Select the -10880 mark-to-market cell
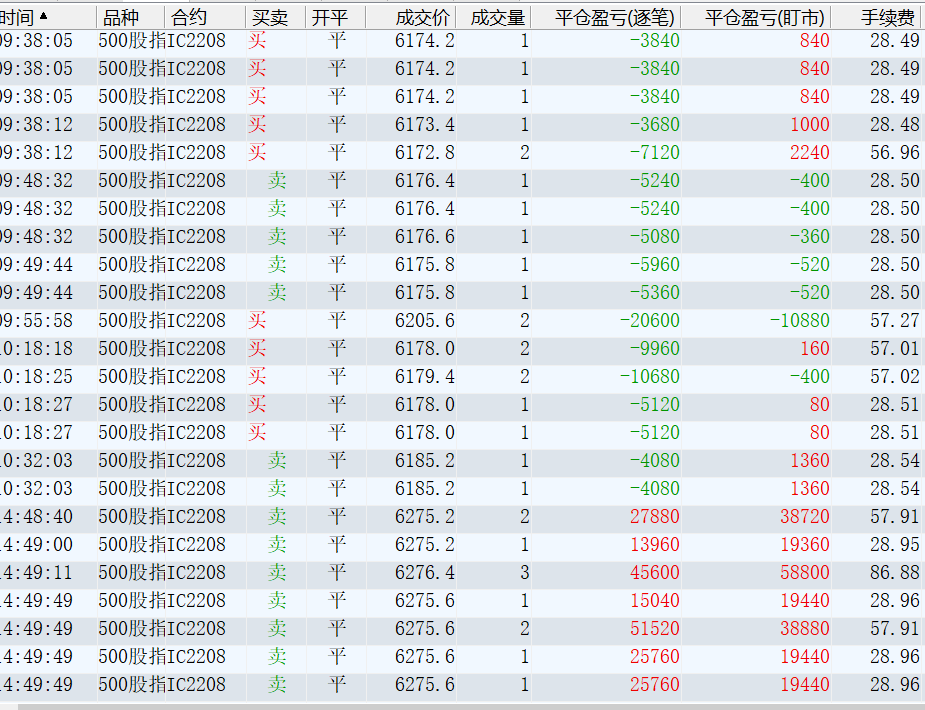 [799, 321]
